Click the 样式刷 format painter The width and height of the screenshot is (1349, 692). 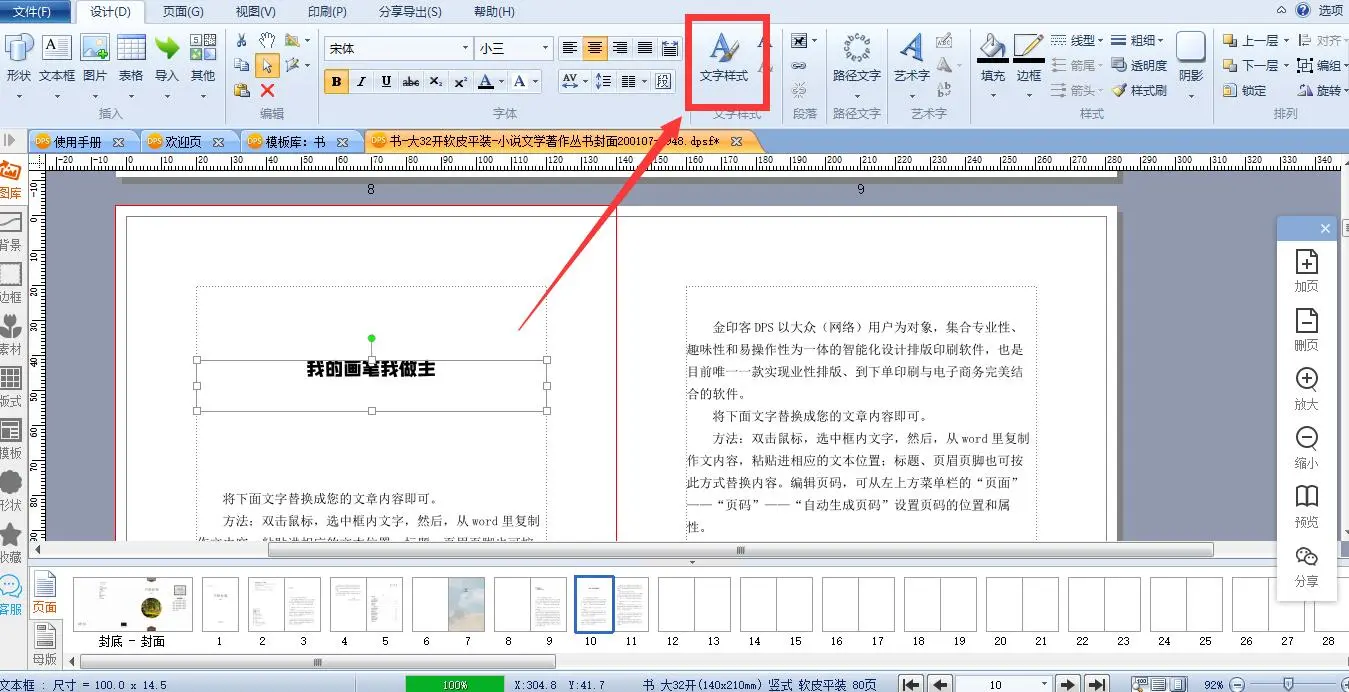pos(1139,90)
